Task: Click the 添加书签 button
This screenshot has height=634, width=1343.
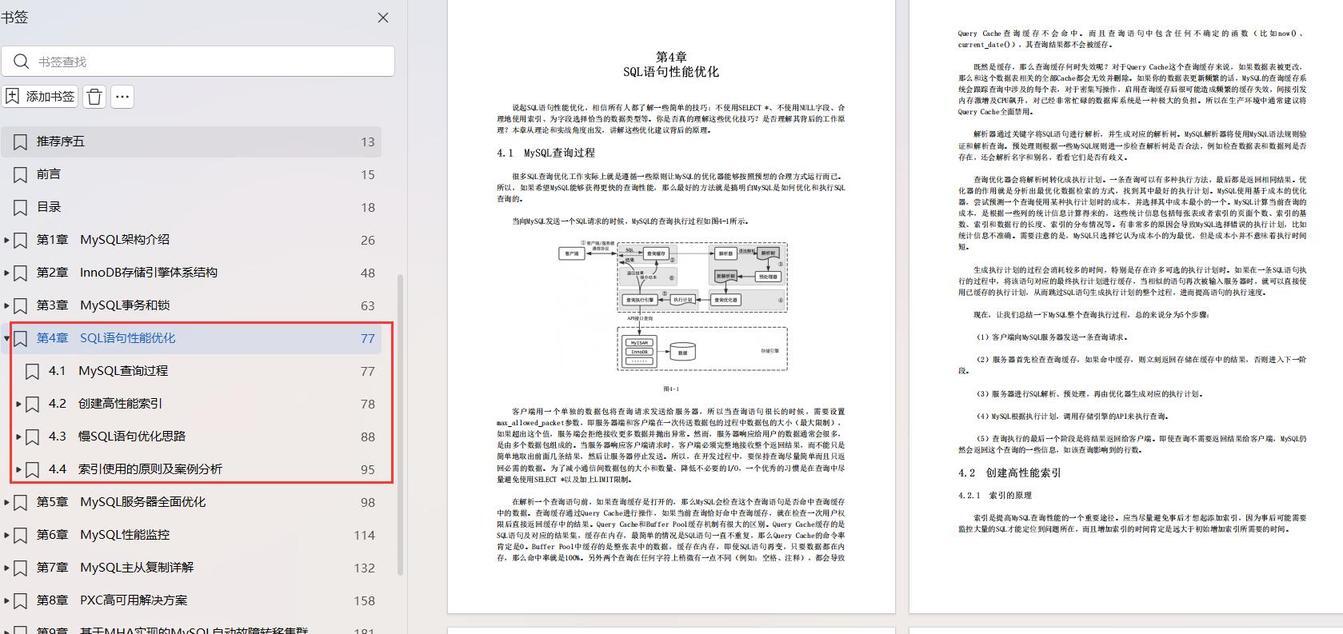Action: click(40, 96)
